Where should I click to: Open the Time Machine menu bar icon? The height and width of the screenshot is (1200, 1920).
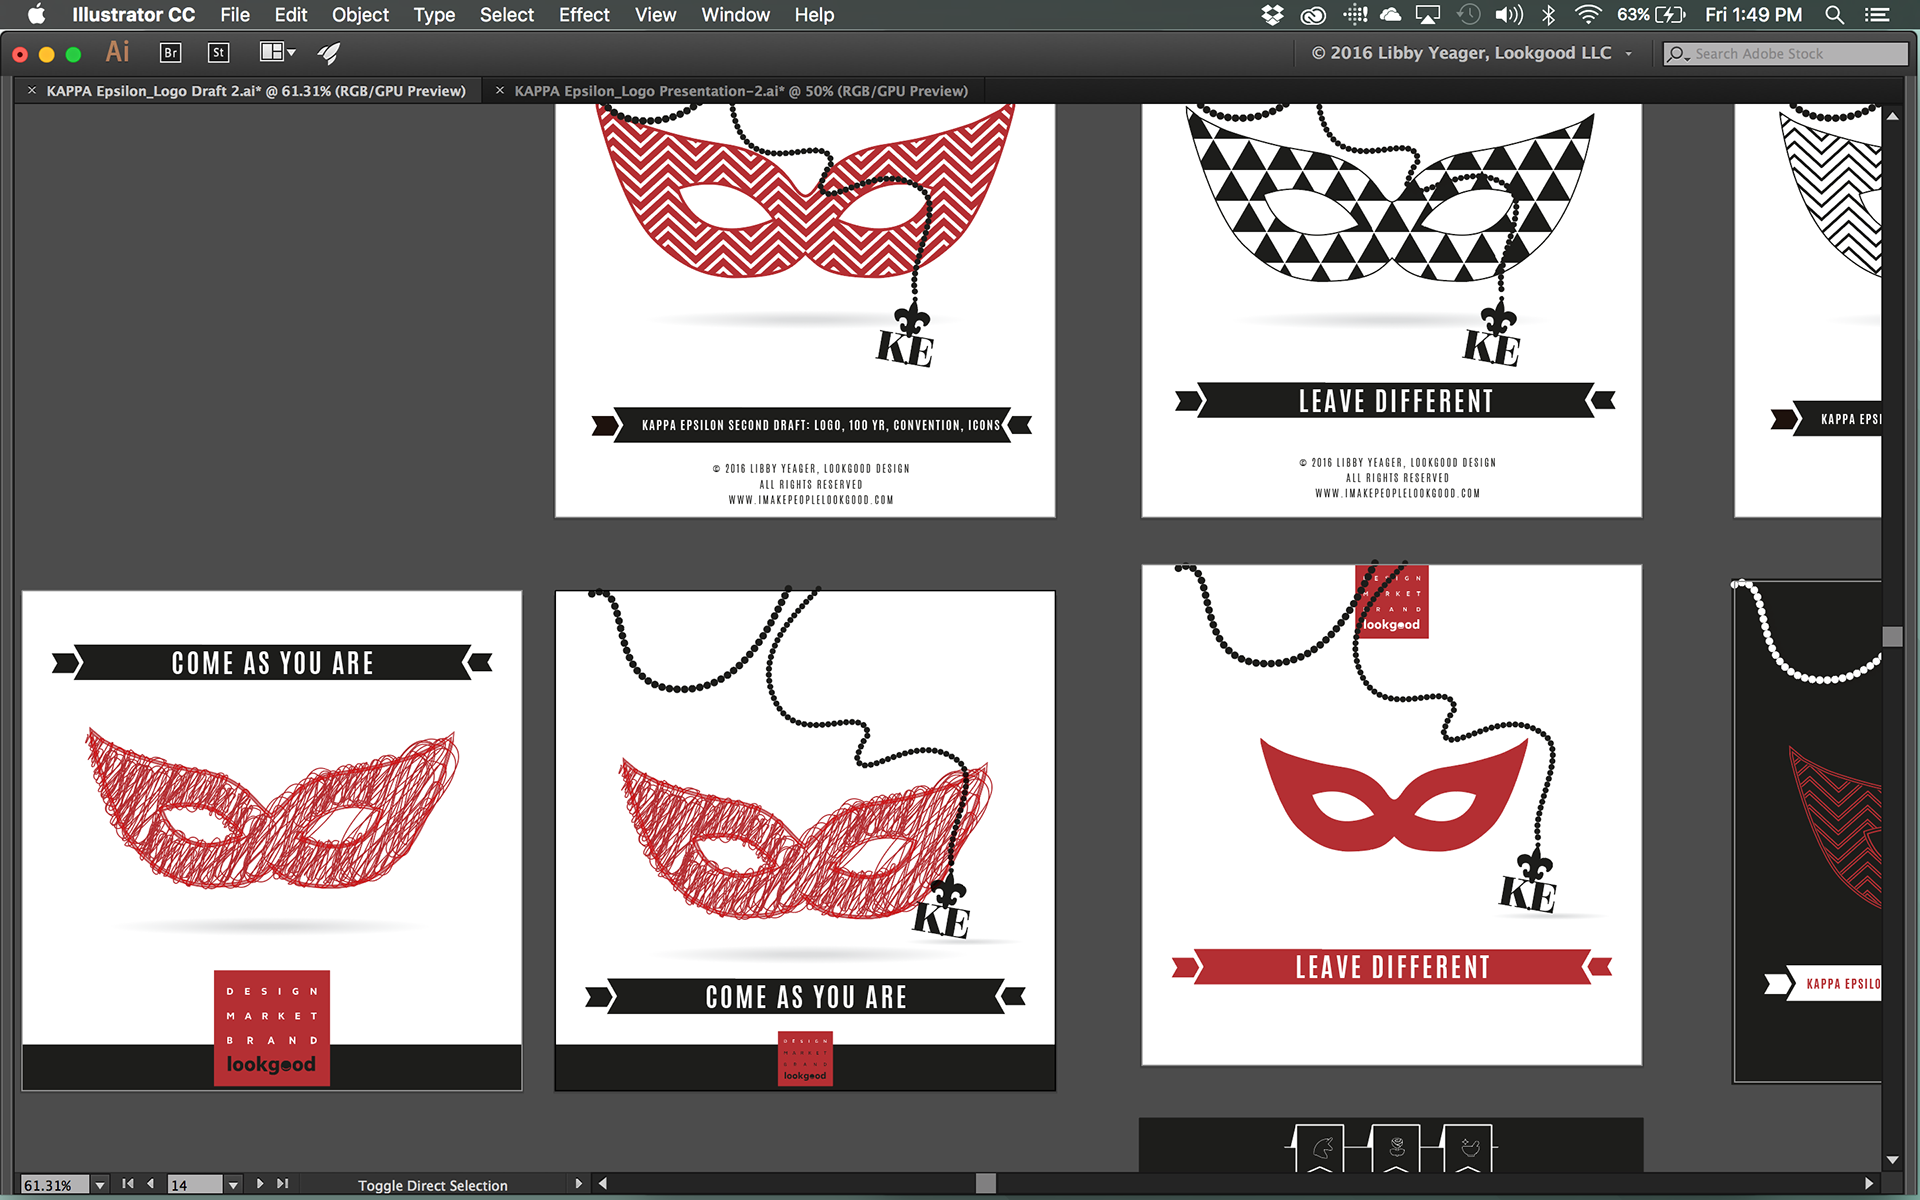(x=1468, y=15)
